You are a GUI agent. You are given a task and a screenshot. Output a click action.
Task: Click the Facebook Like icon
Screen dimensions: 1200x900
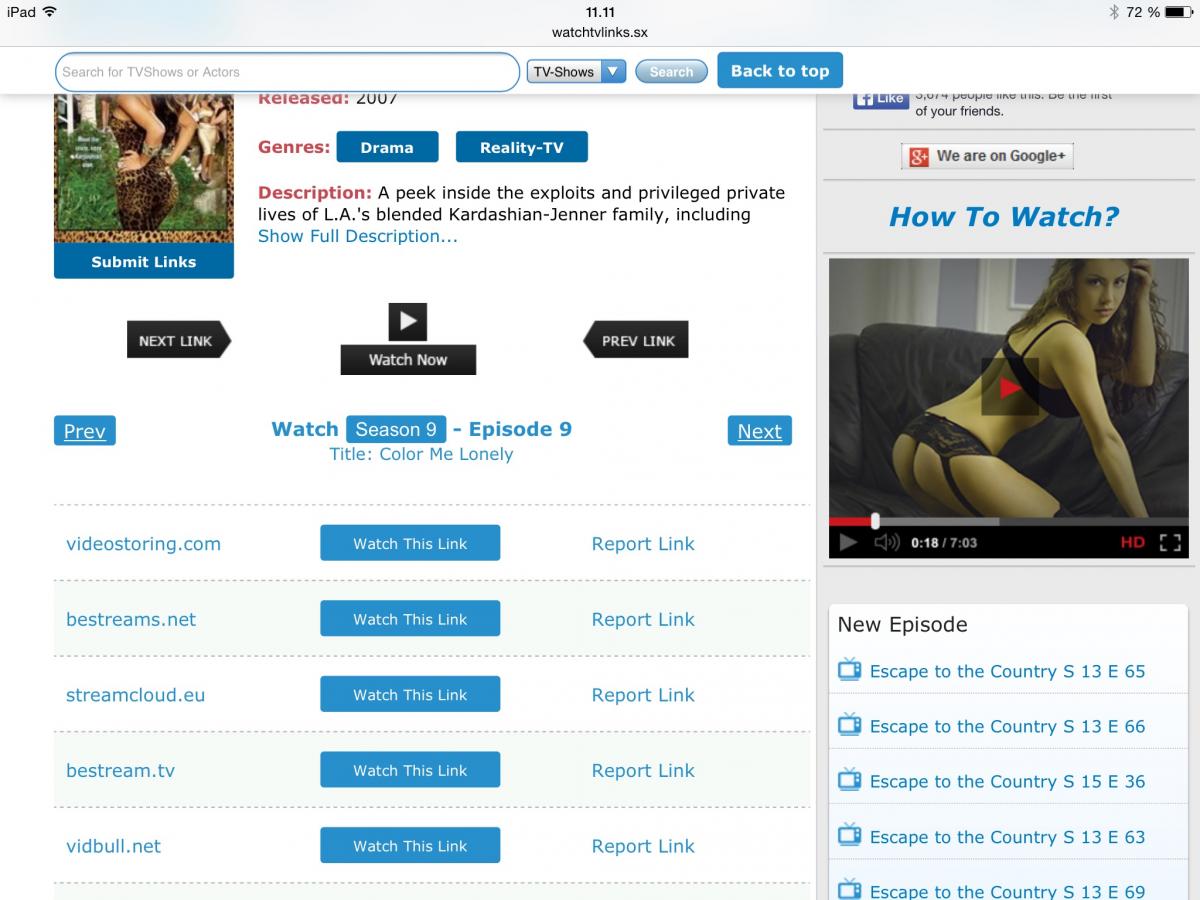pos(880,100)
